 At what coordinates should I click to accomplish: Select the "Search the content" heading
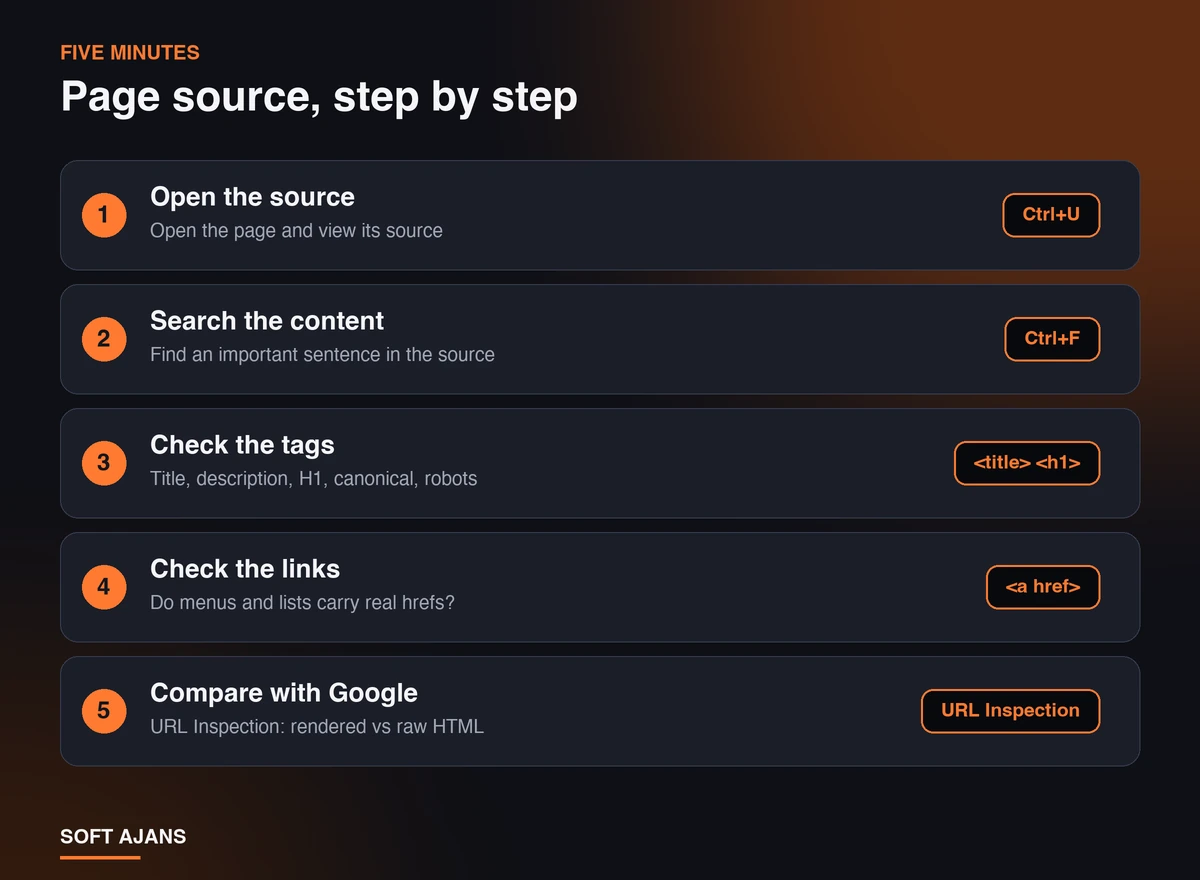(267, 321)
